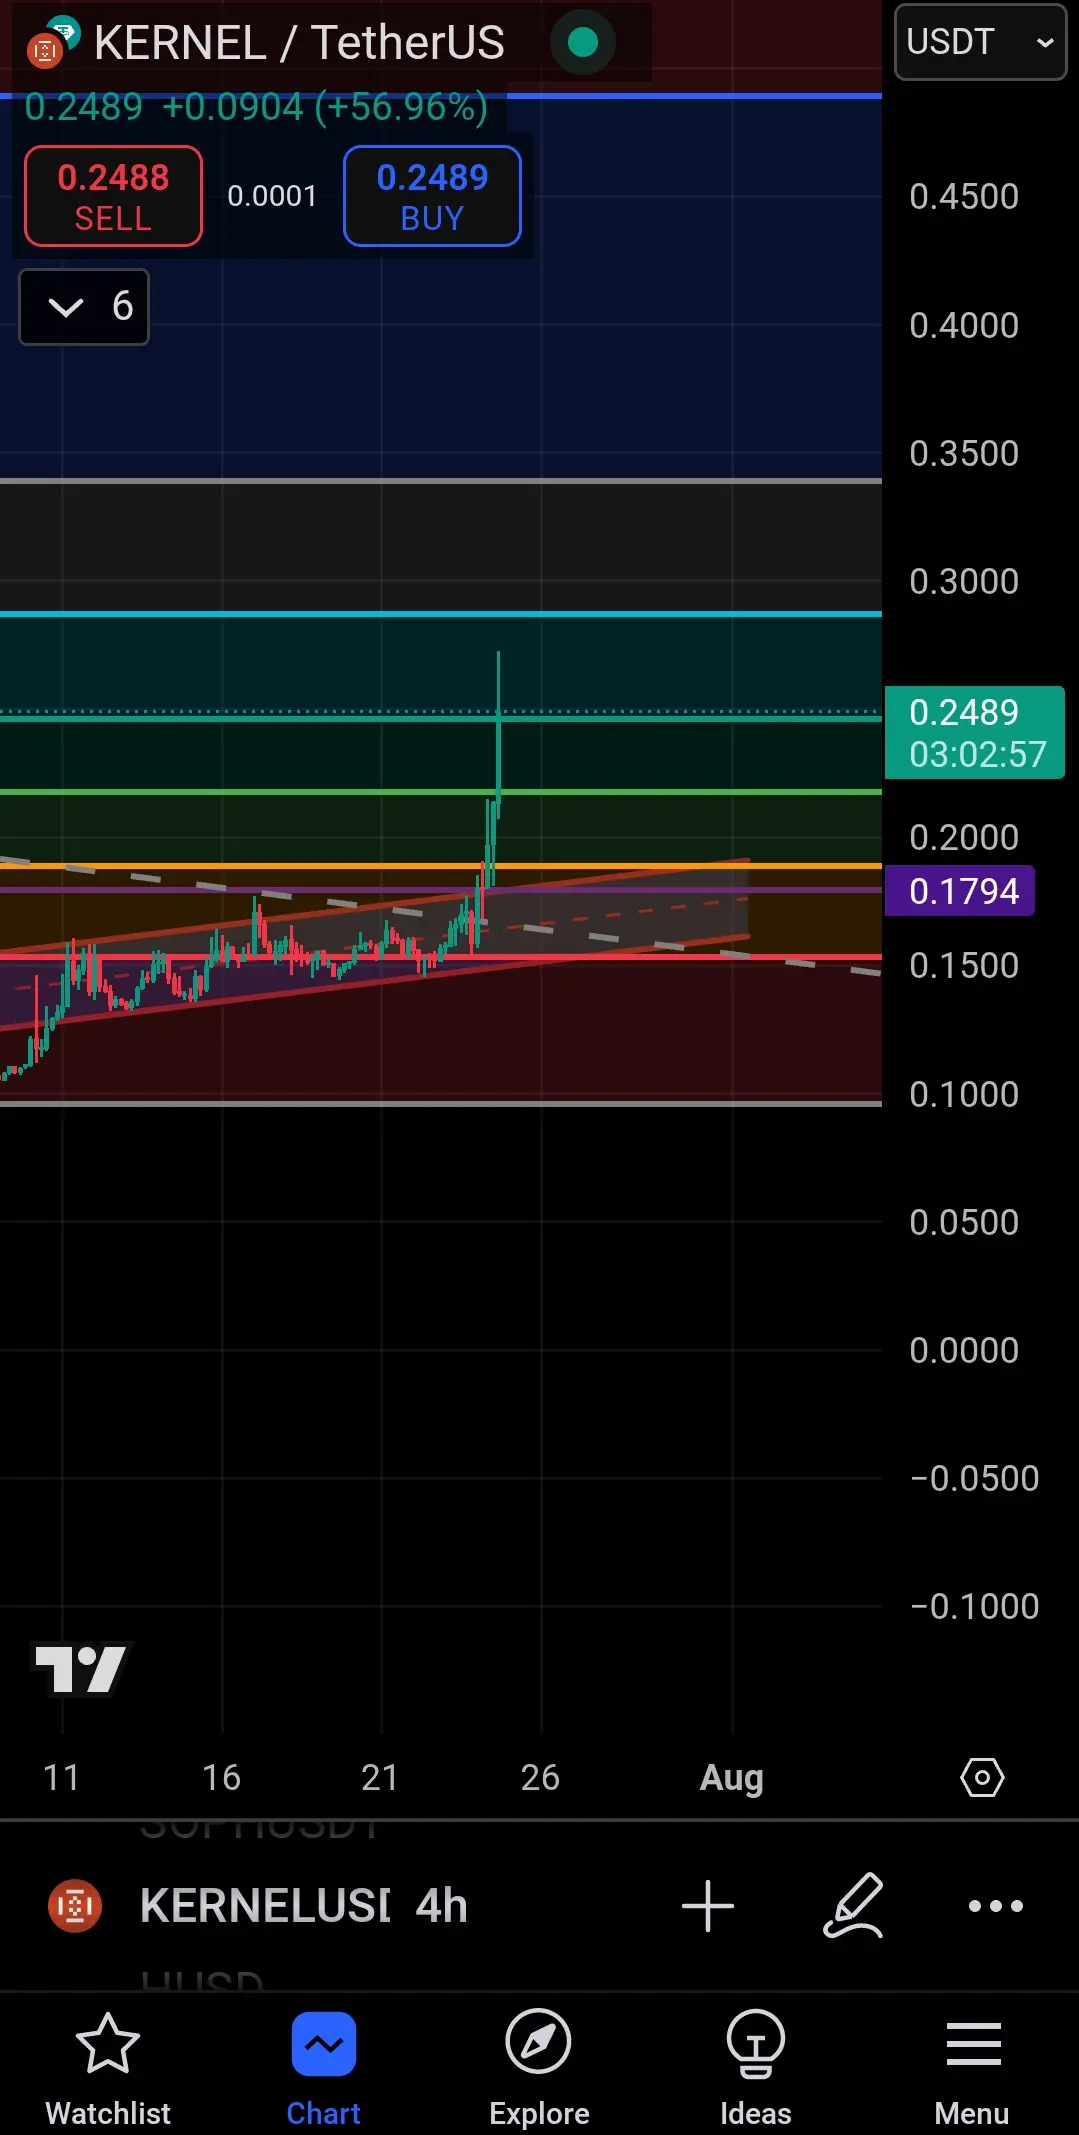Tap the 0.4500 price scale label
Screen dimensions: 1079x2135
pyautogui.click(x=964, y=197)
